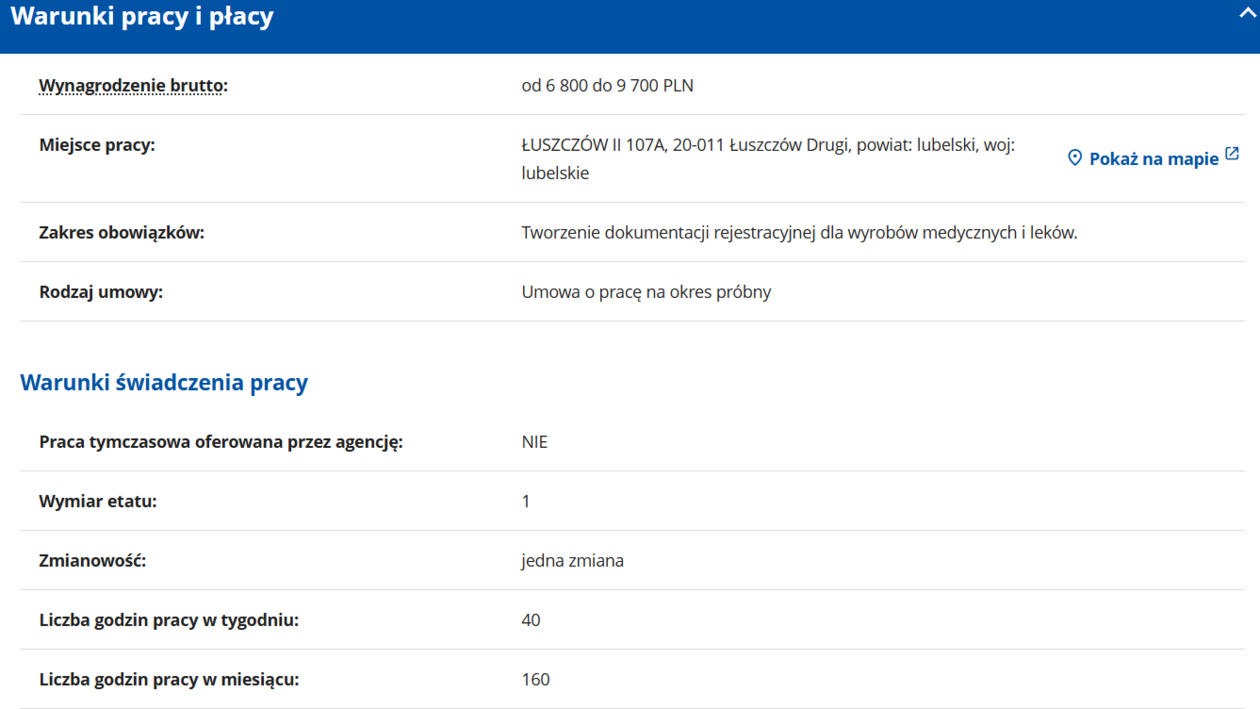Viewport: 1260px width, 709px height.
Task: Click the Liczba godzin pracy w tygodniu label
Action: point(169,620)
